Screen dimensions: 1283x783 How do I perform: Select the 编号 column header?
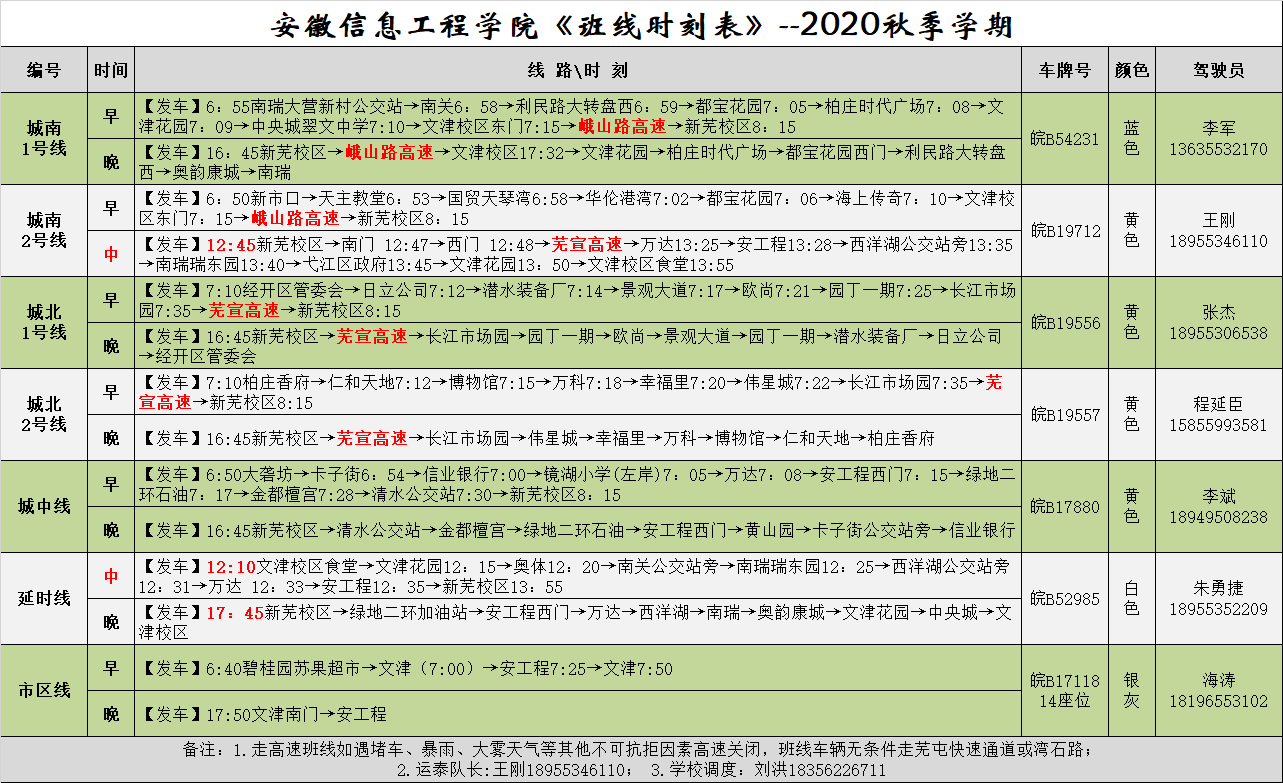click(x=44, y=70)
